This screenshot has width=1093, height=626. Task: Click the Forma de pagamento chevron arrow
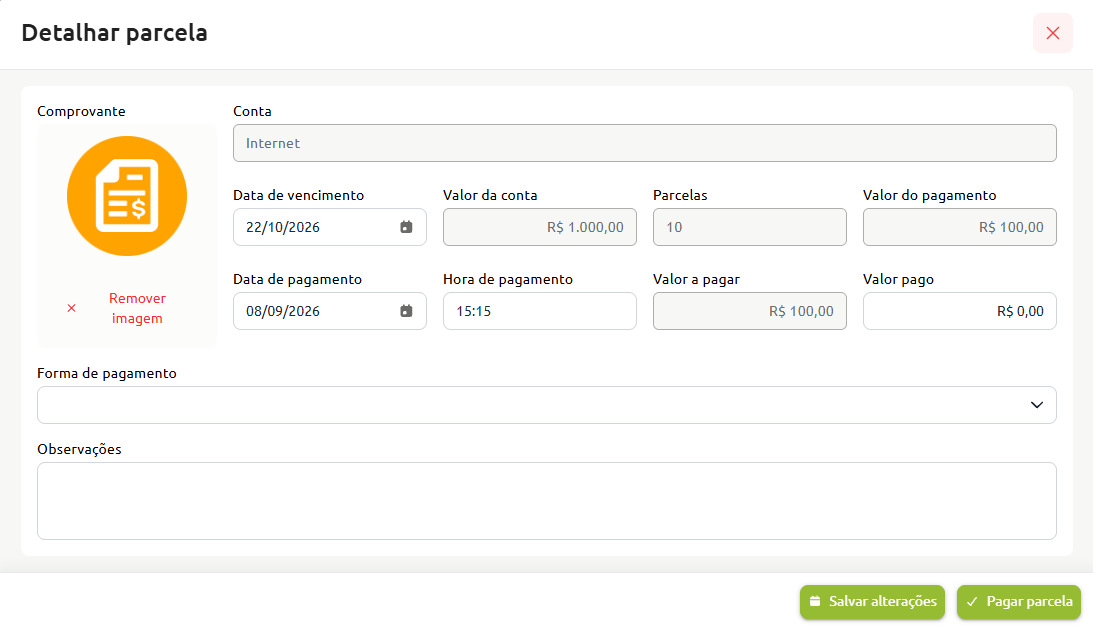point(1037,405)
